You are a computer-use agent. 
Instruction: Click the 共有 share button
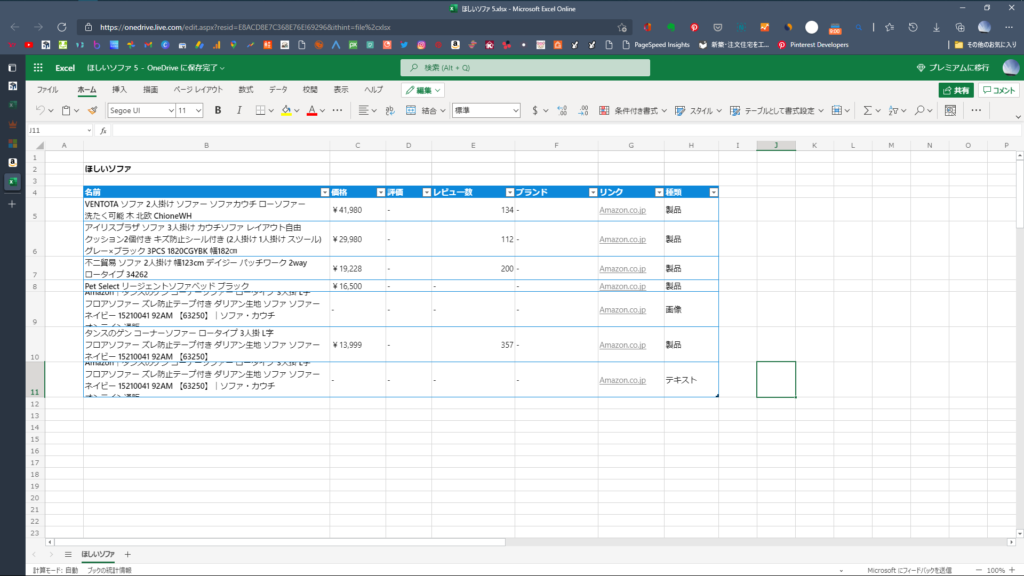point(956,89)
